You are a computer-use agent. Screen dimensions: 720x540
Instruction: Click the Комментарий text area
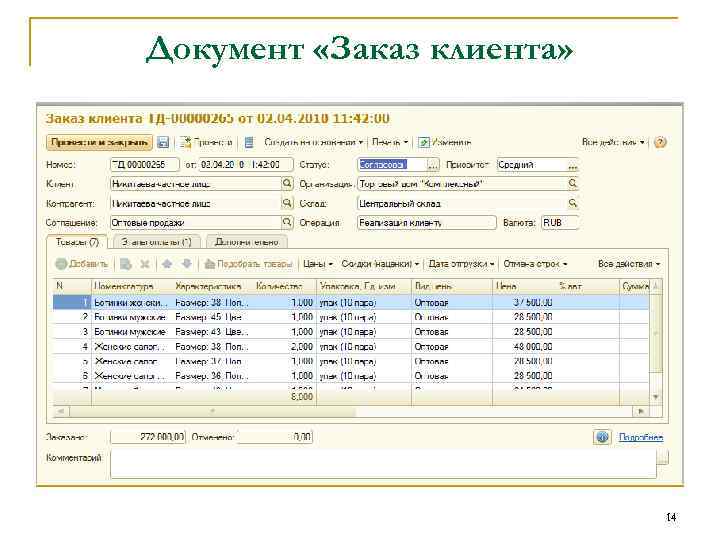(x=383, y=464)
